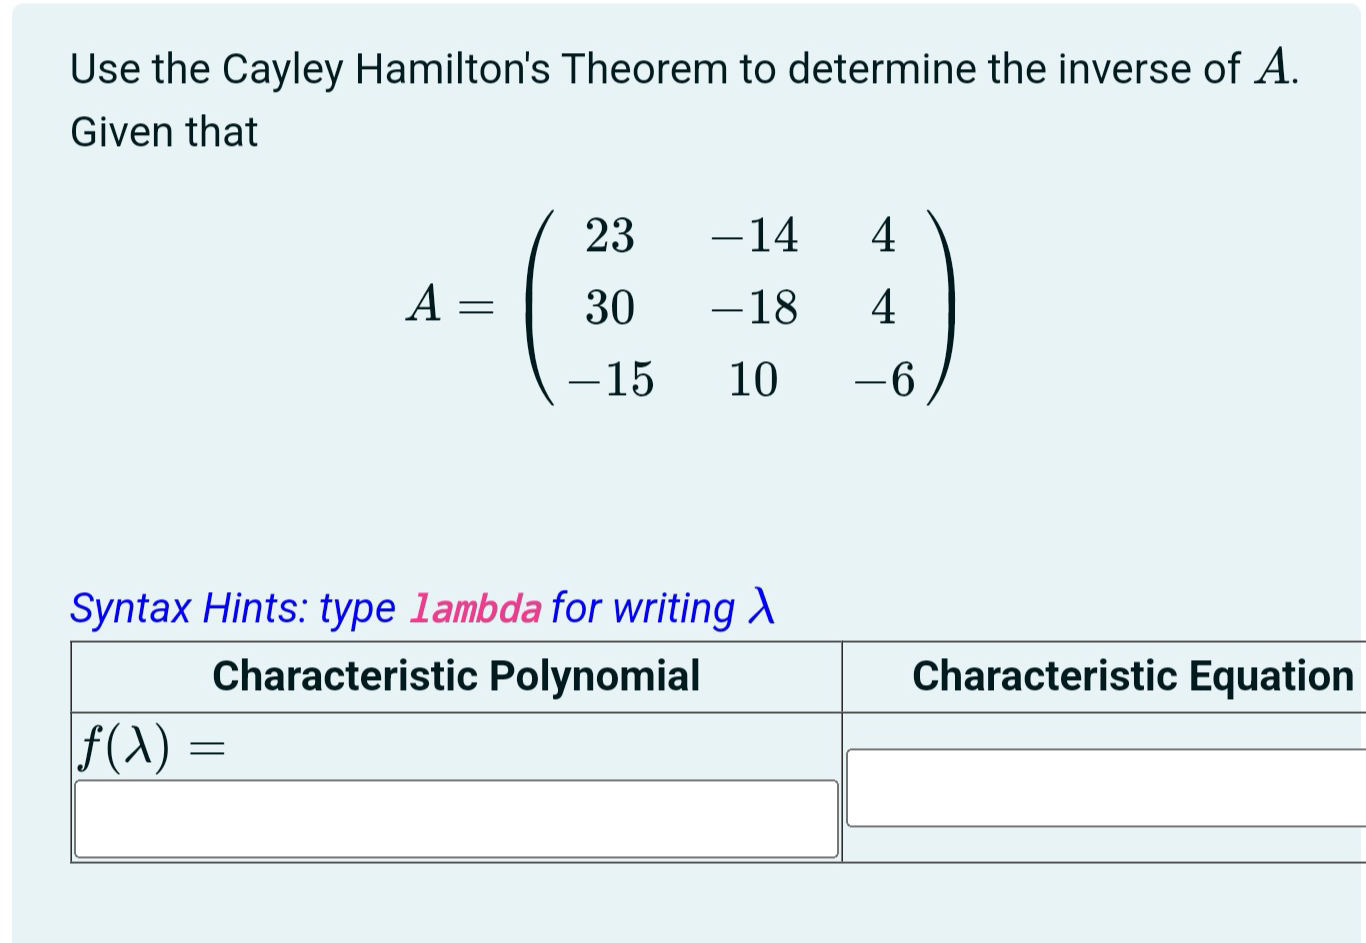Click the matrix entry -18
1366x943 pixels.
[x=759, y=308]
